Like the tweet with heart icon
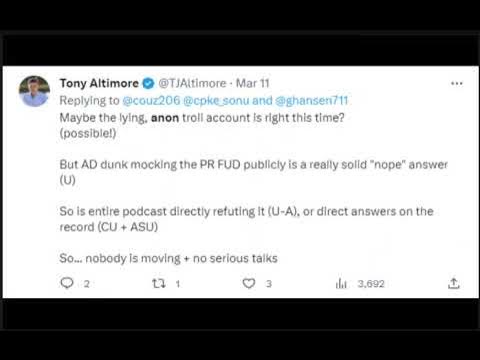The width and height of the screenshot is (480, 360). (x=249, y=283)
